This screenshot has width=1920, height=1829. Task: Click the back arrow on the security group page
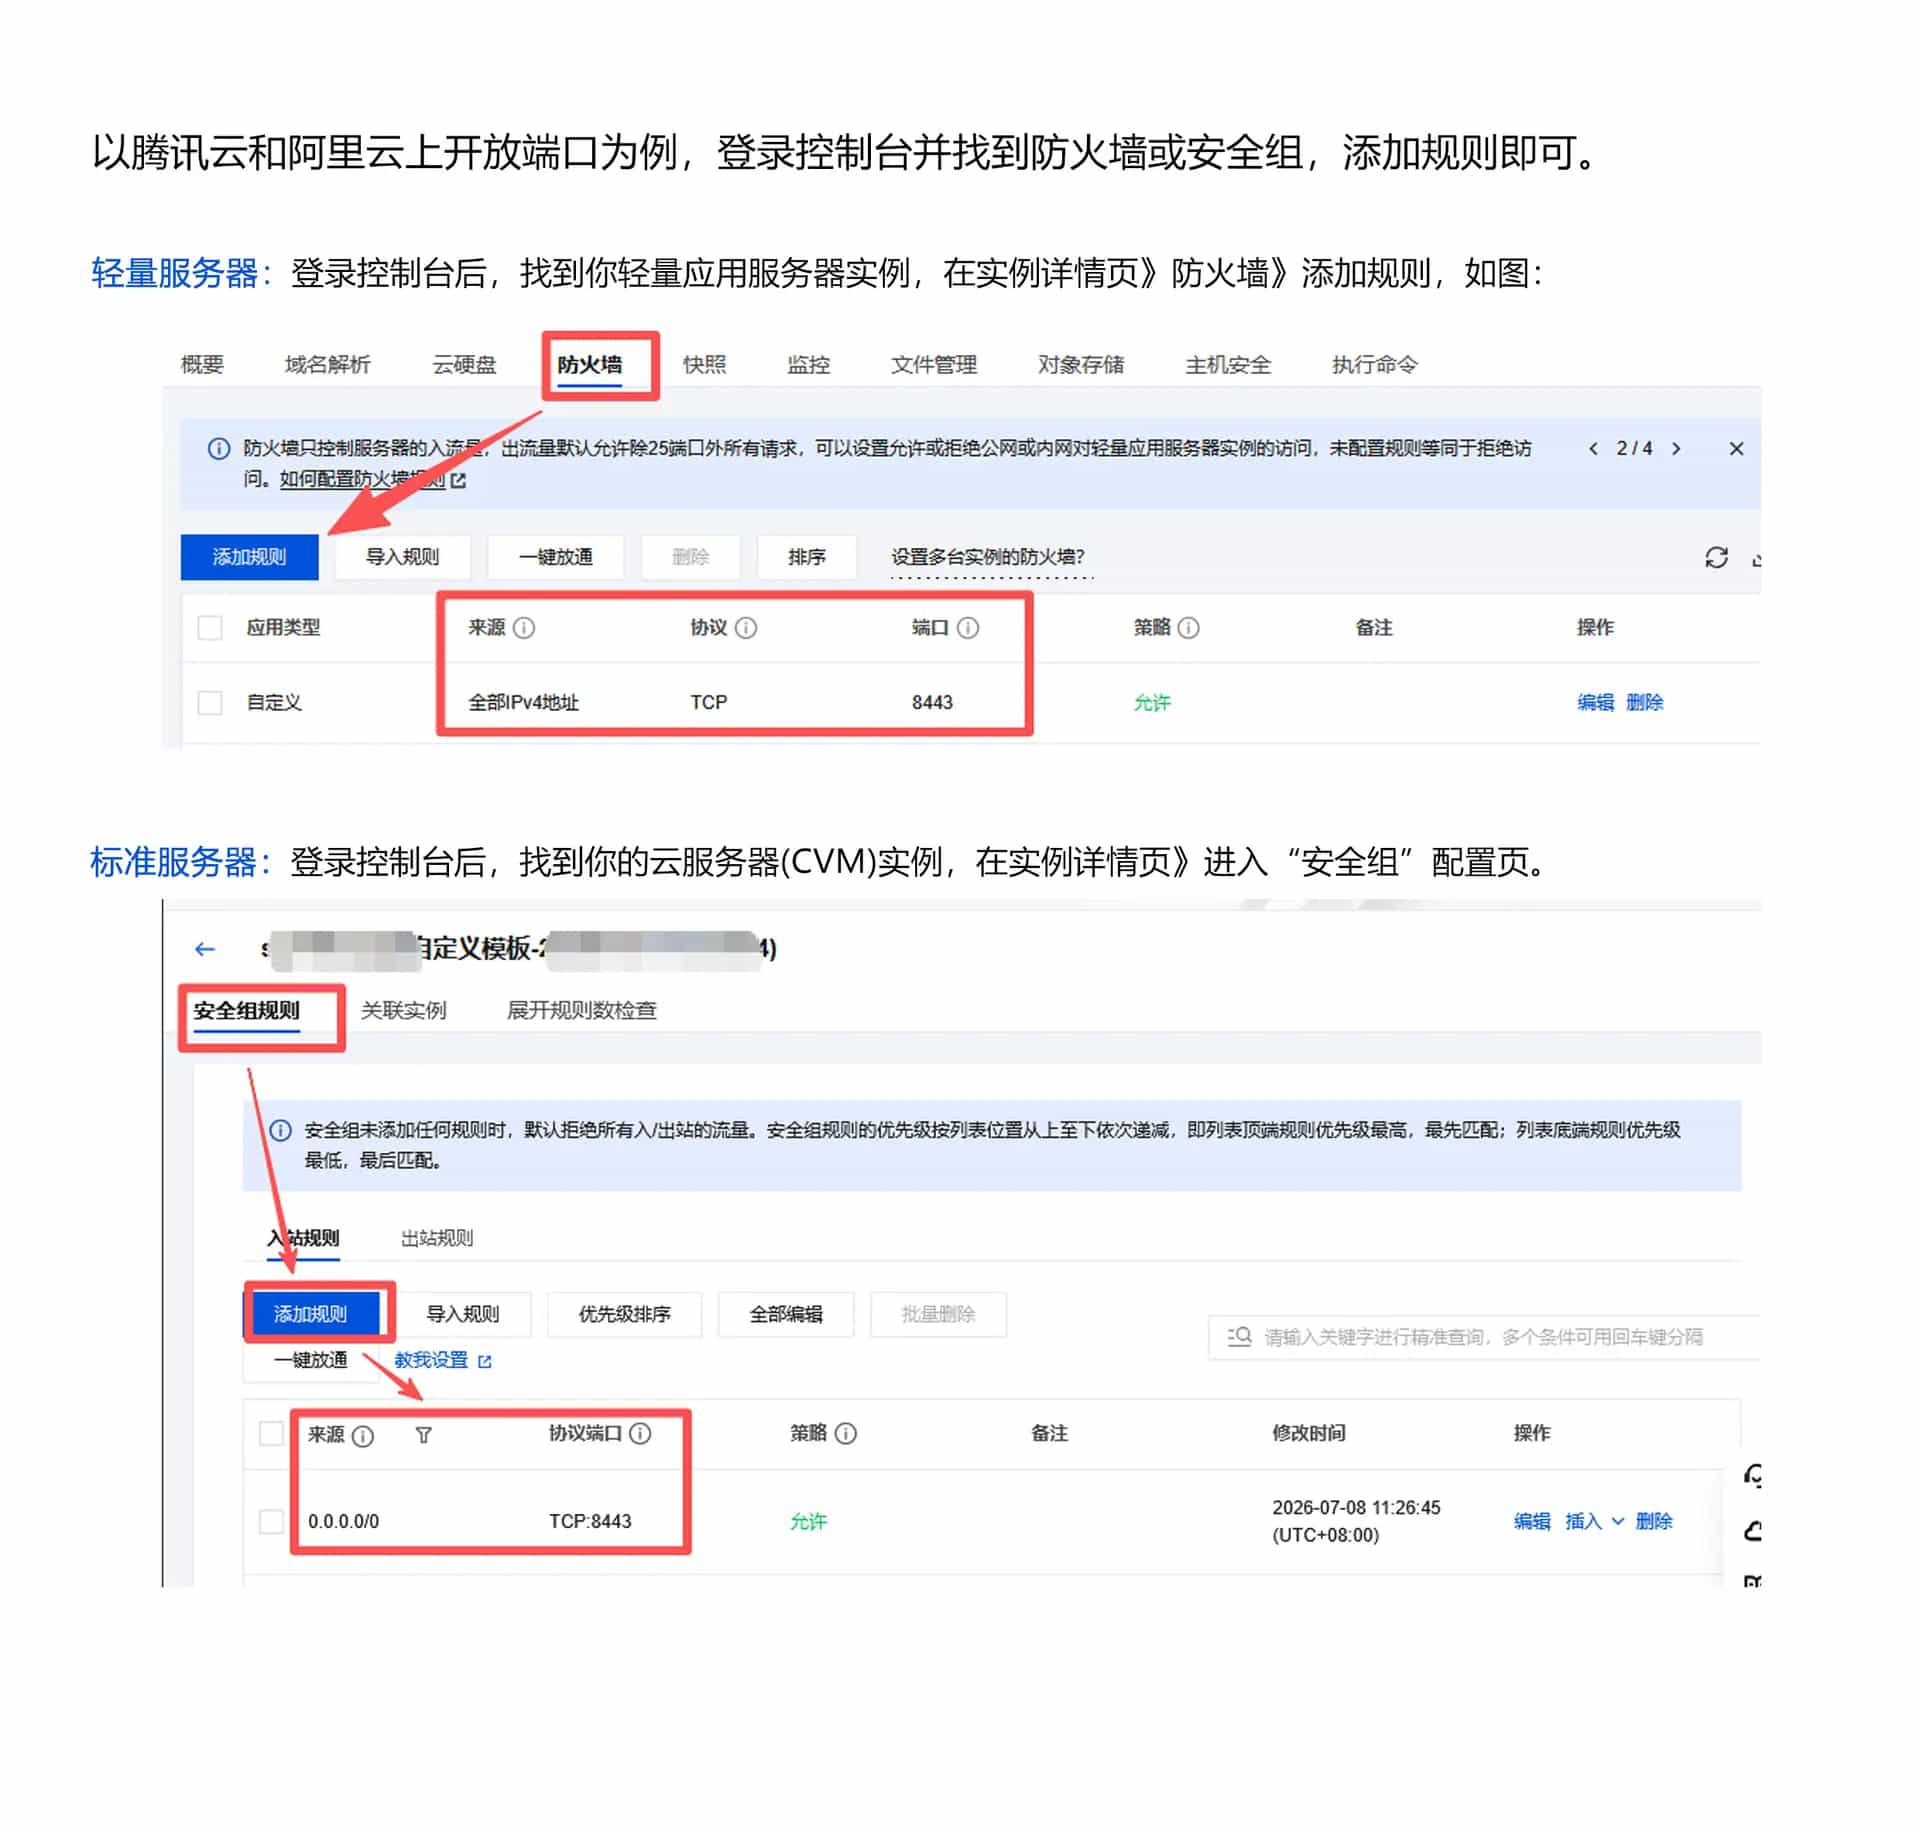(205, 948)
